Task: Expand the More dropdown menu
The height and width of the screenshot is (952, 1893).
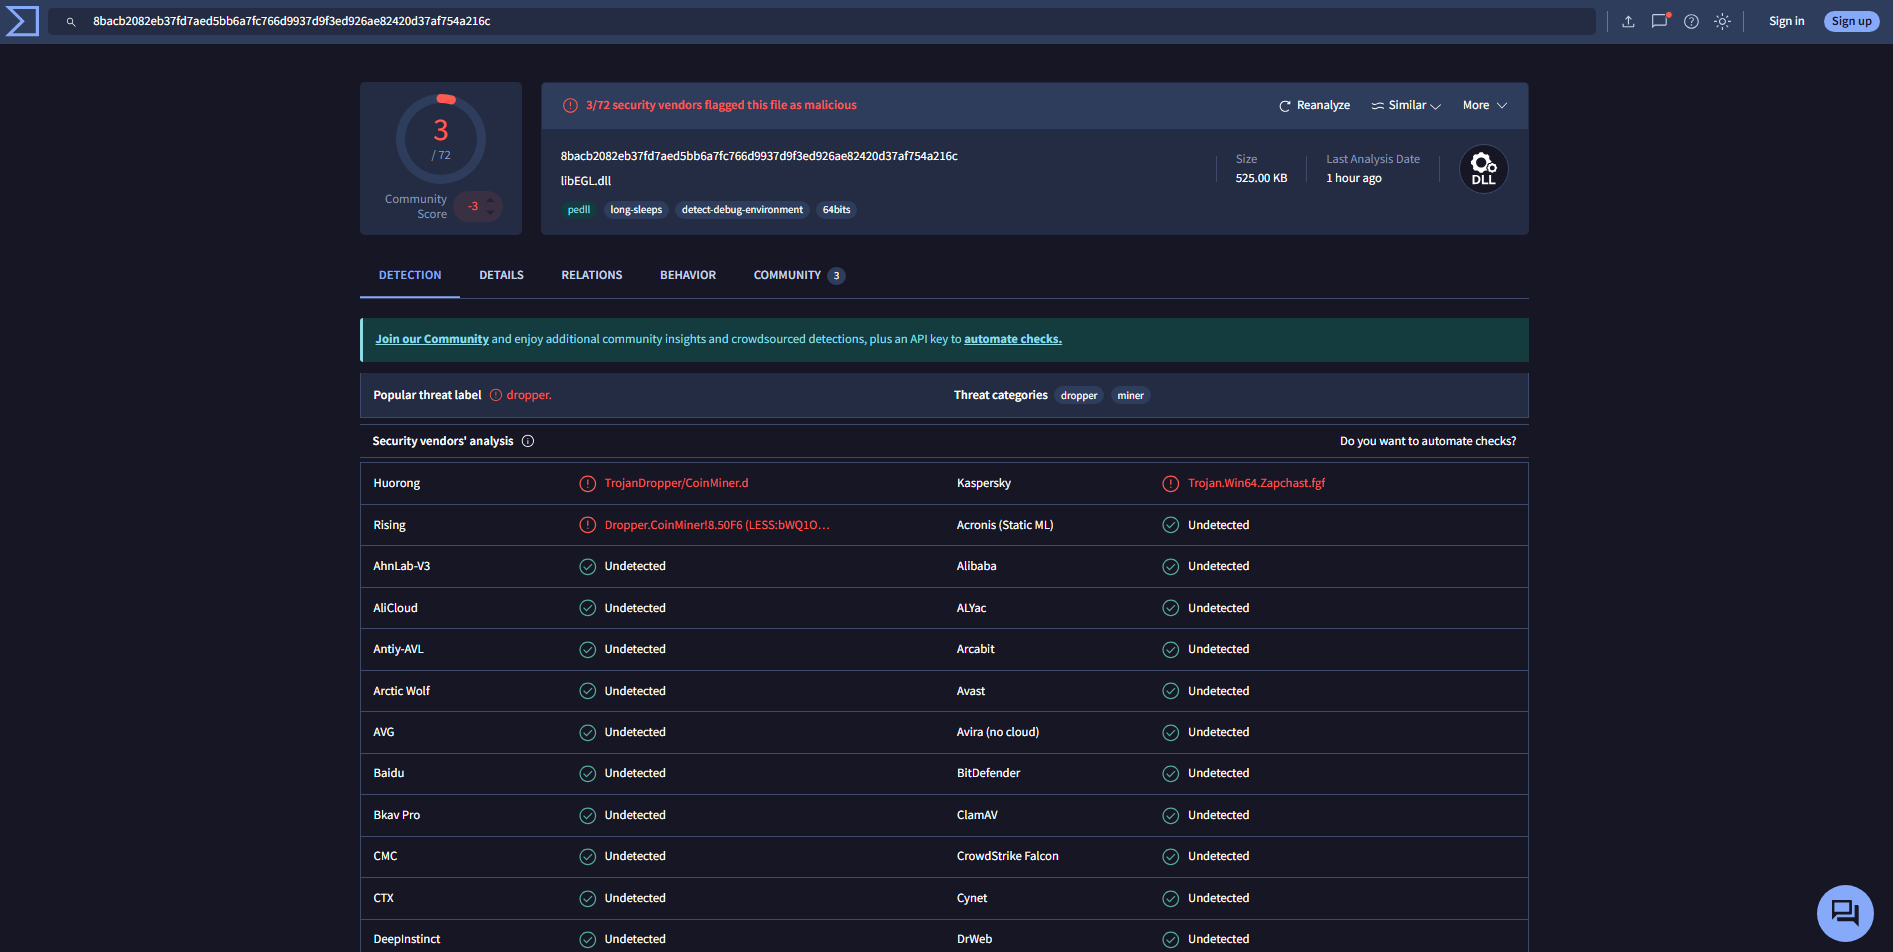Action: point(1484,105)
